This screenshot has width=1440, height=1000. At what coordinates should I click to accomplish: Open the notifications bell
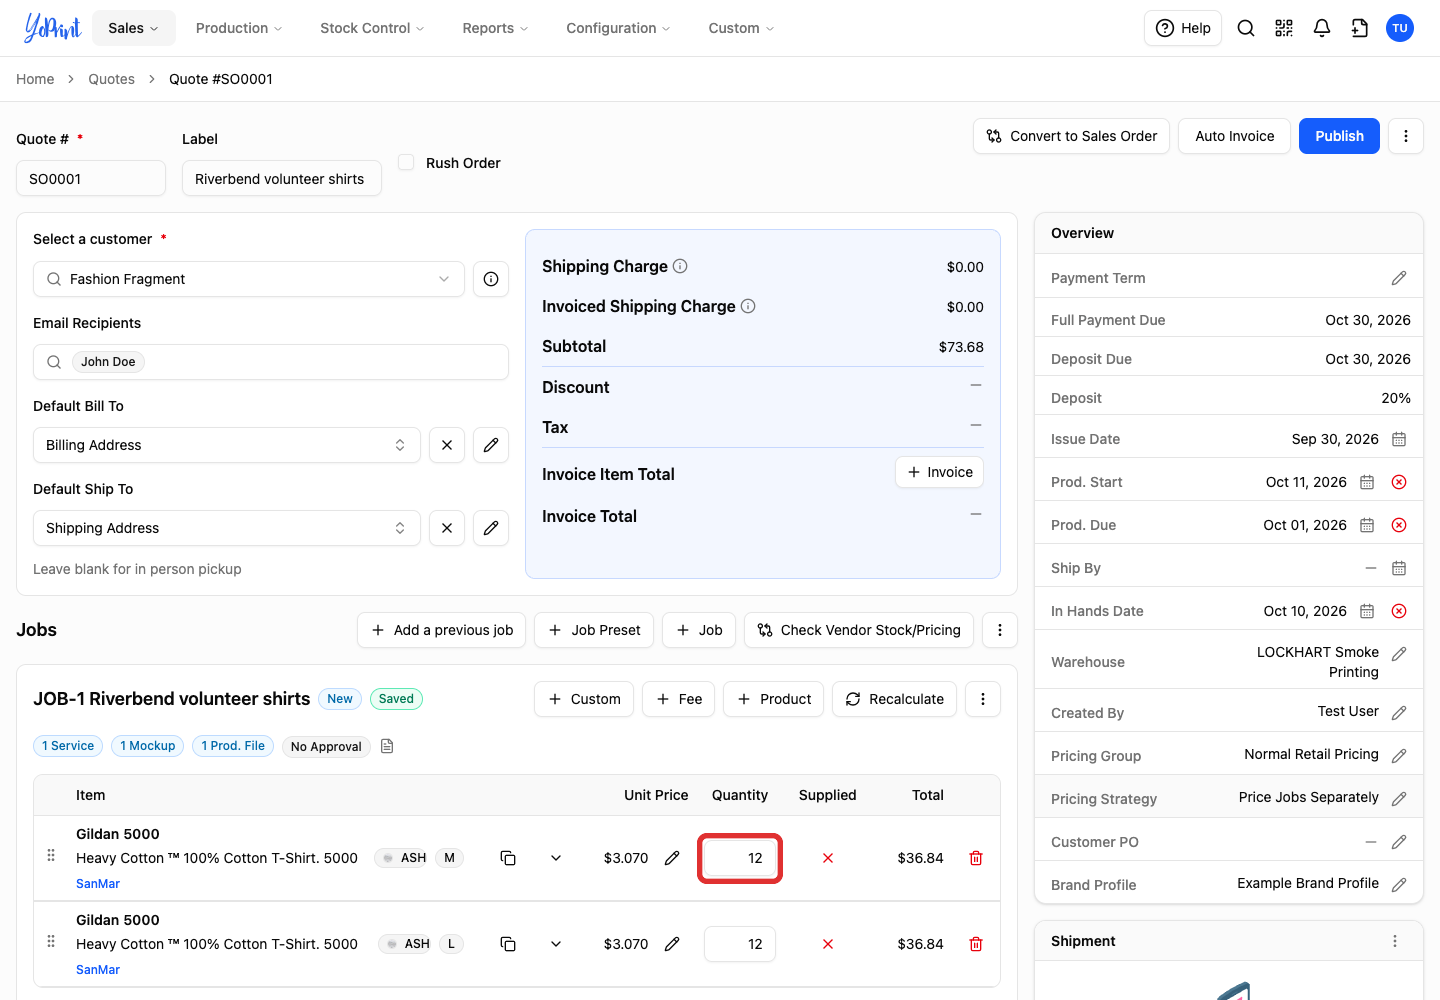pos(1322,28)
